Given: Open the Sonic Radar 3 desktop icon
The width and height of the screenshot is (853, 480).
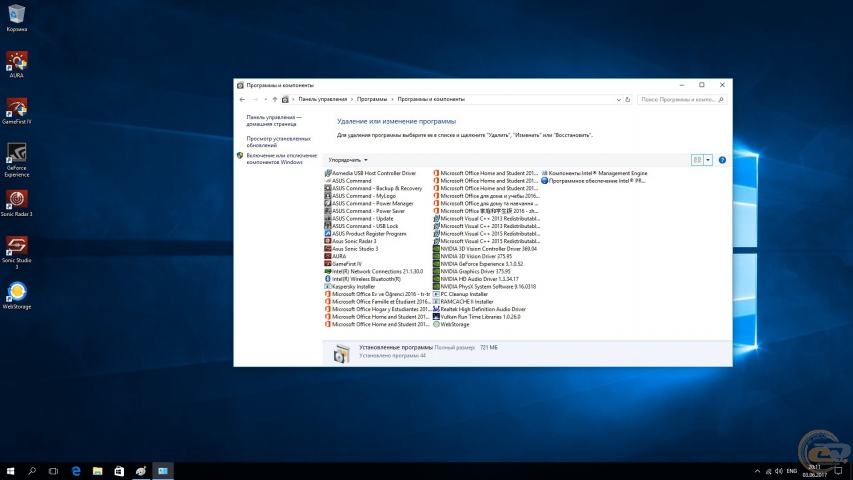Looking at the screenshot, I should point(16,204).
